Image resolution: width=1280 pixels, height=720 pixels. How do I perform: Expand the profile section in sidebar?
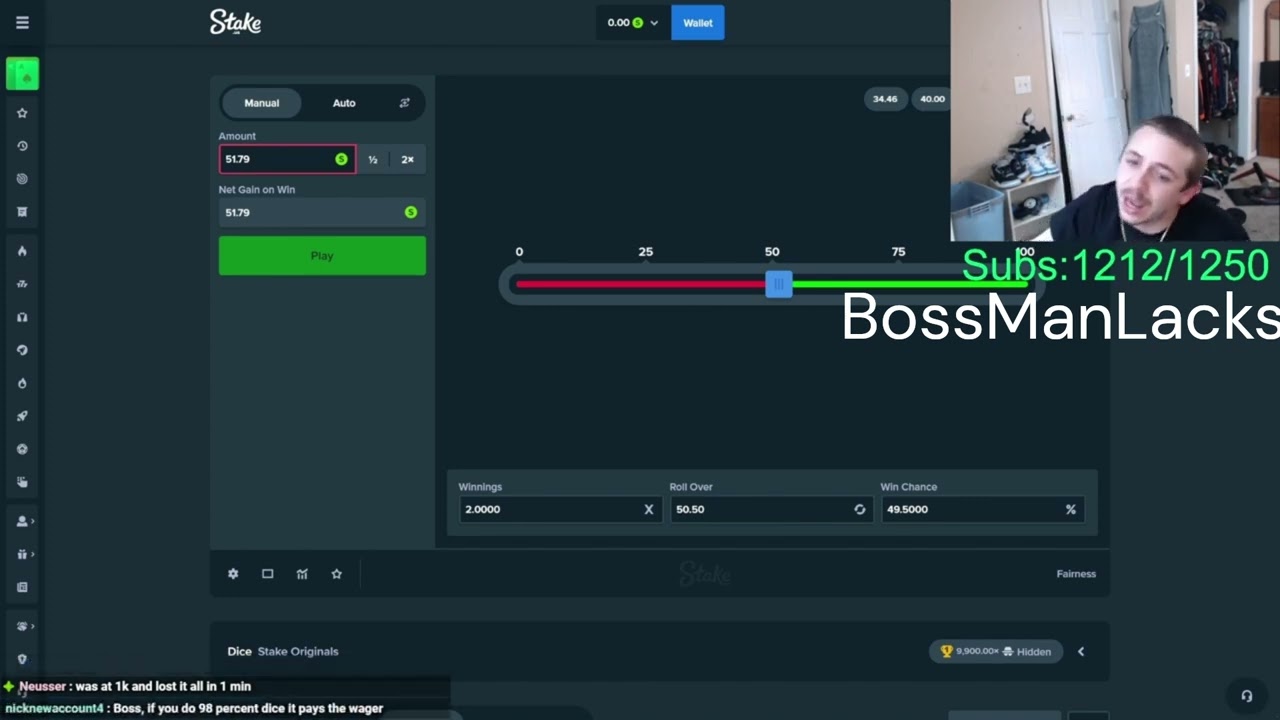point(24,521)
